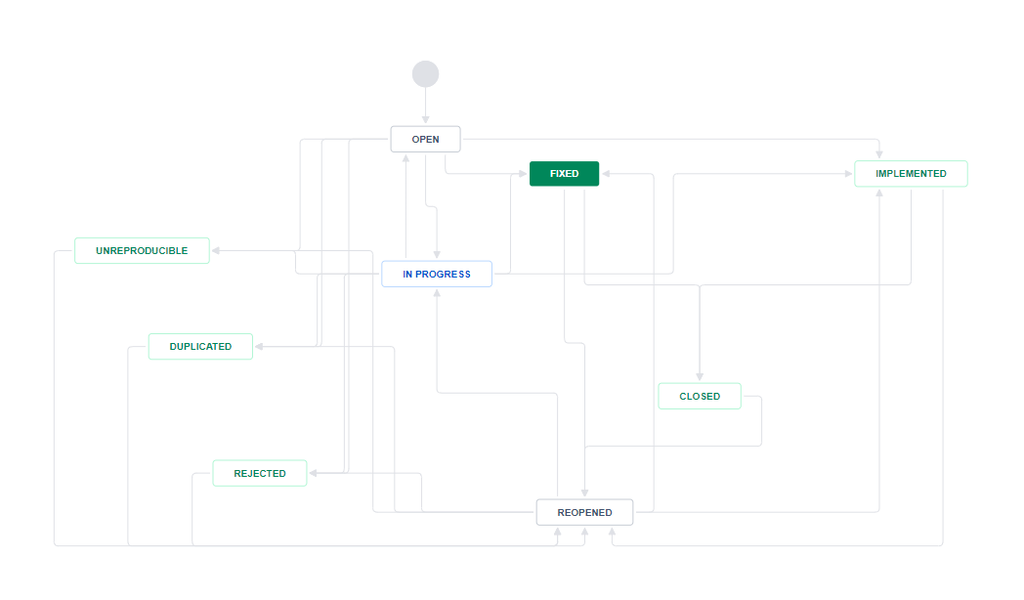Click the IMPLEMENTED status box
Screen dimensions: 1024x600
(x=910, y=174)
